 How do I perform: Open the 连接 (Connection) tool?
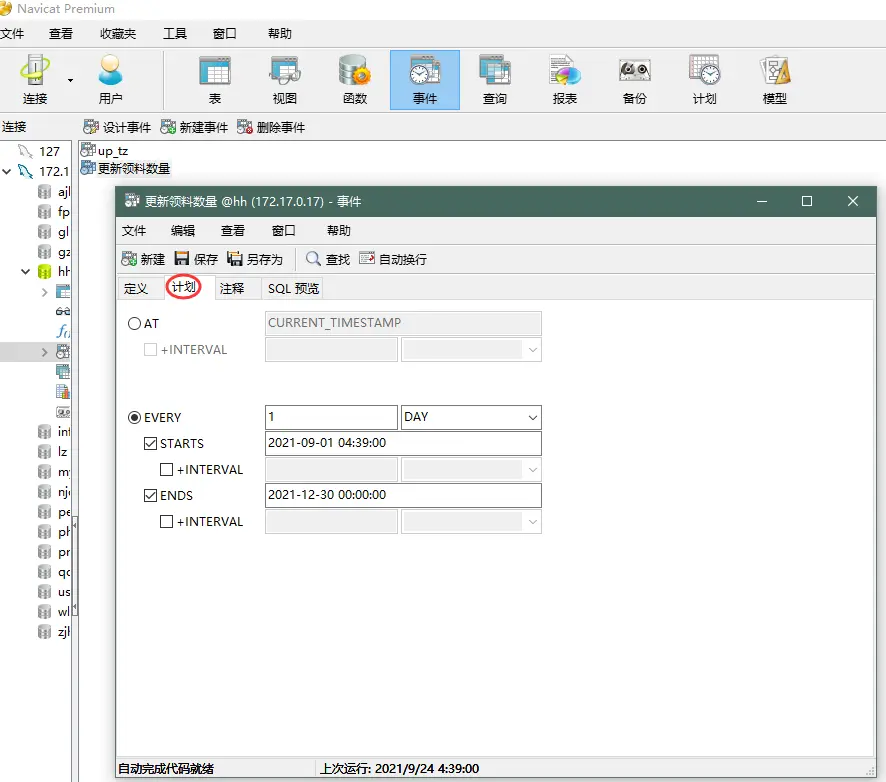35,80
